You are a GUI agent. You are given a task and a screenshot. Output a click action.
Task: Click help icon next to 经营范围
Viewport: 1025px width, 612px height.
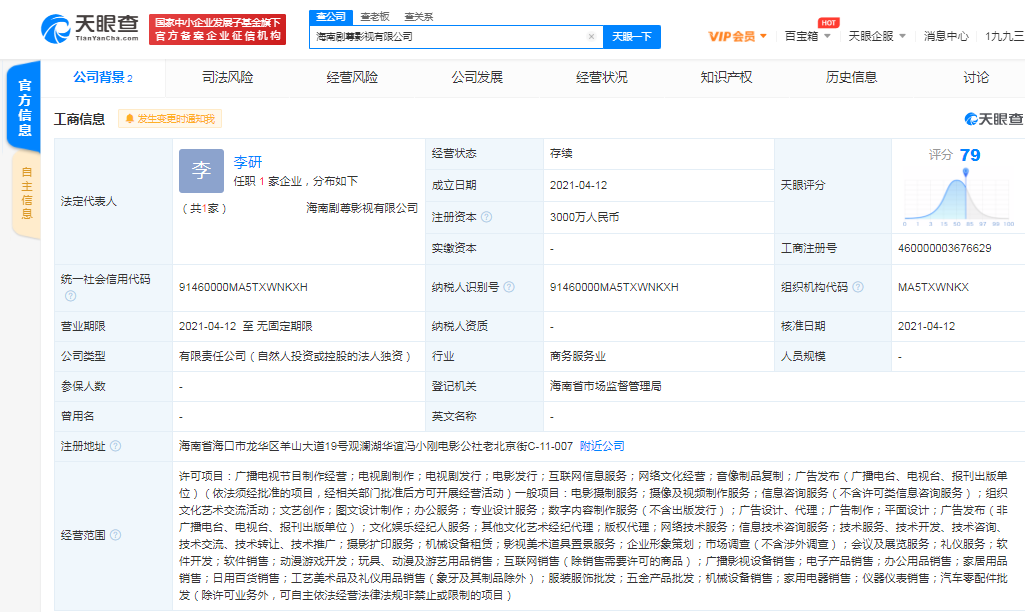pyautogui.click(x=115, y=535)
